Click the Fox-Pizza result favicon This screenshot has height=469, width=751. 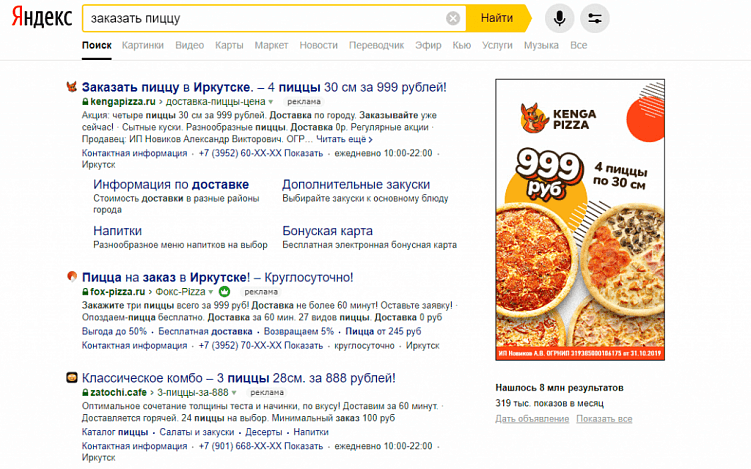72,277
